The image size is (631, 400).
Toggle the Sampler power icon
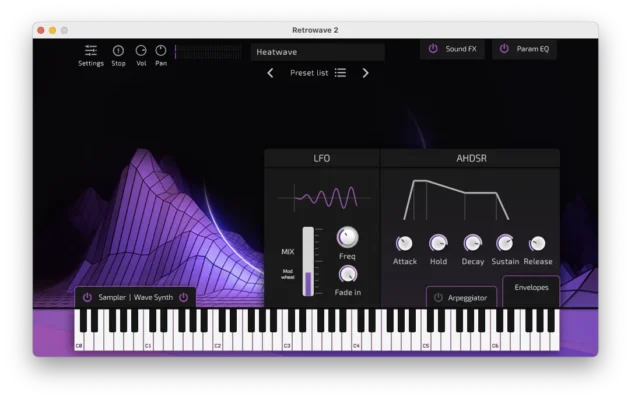point(87,297)
